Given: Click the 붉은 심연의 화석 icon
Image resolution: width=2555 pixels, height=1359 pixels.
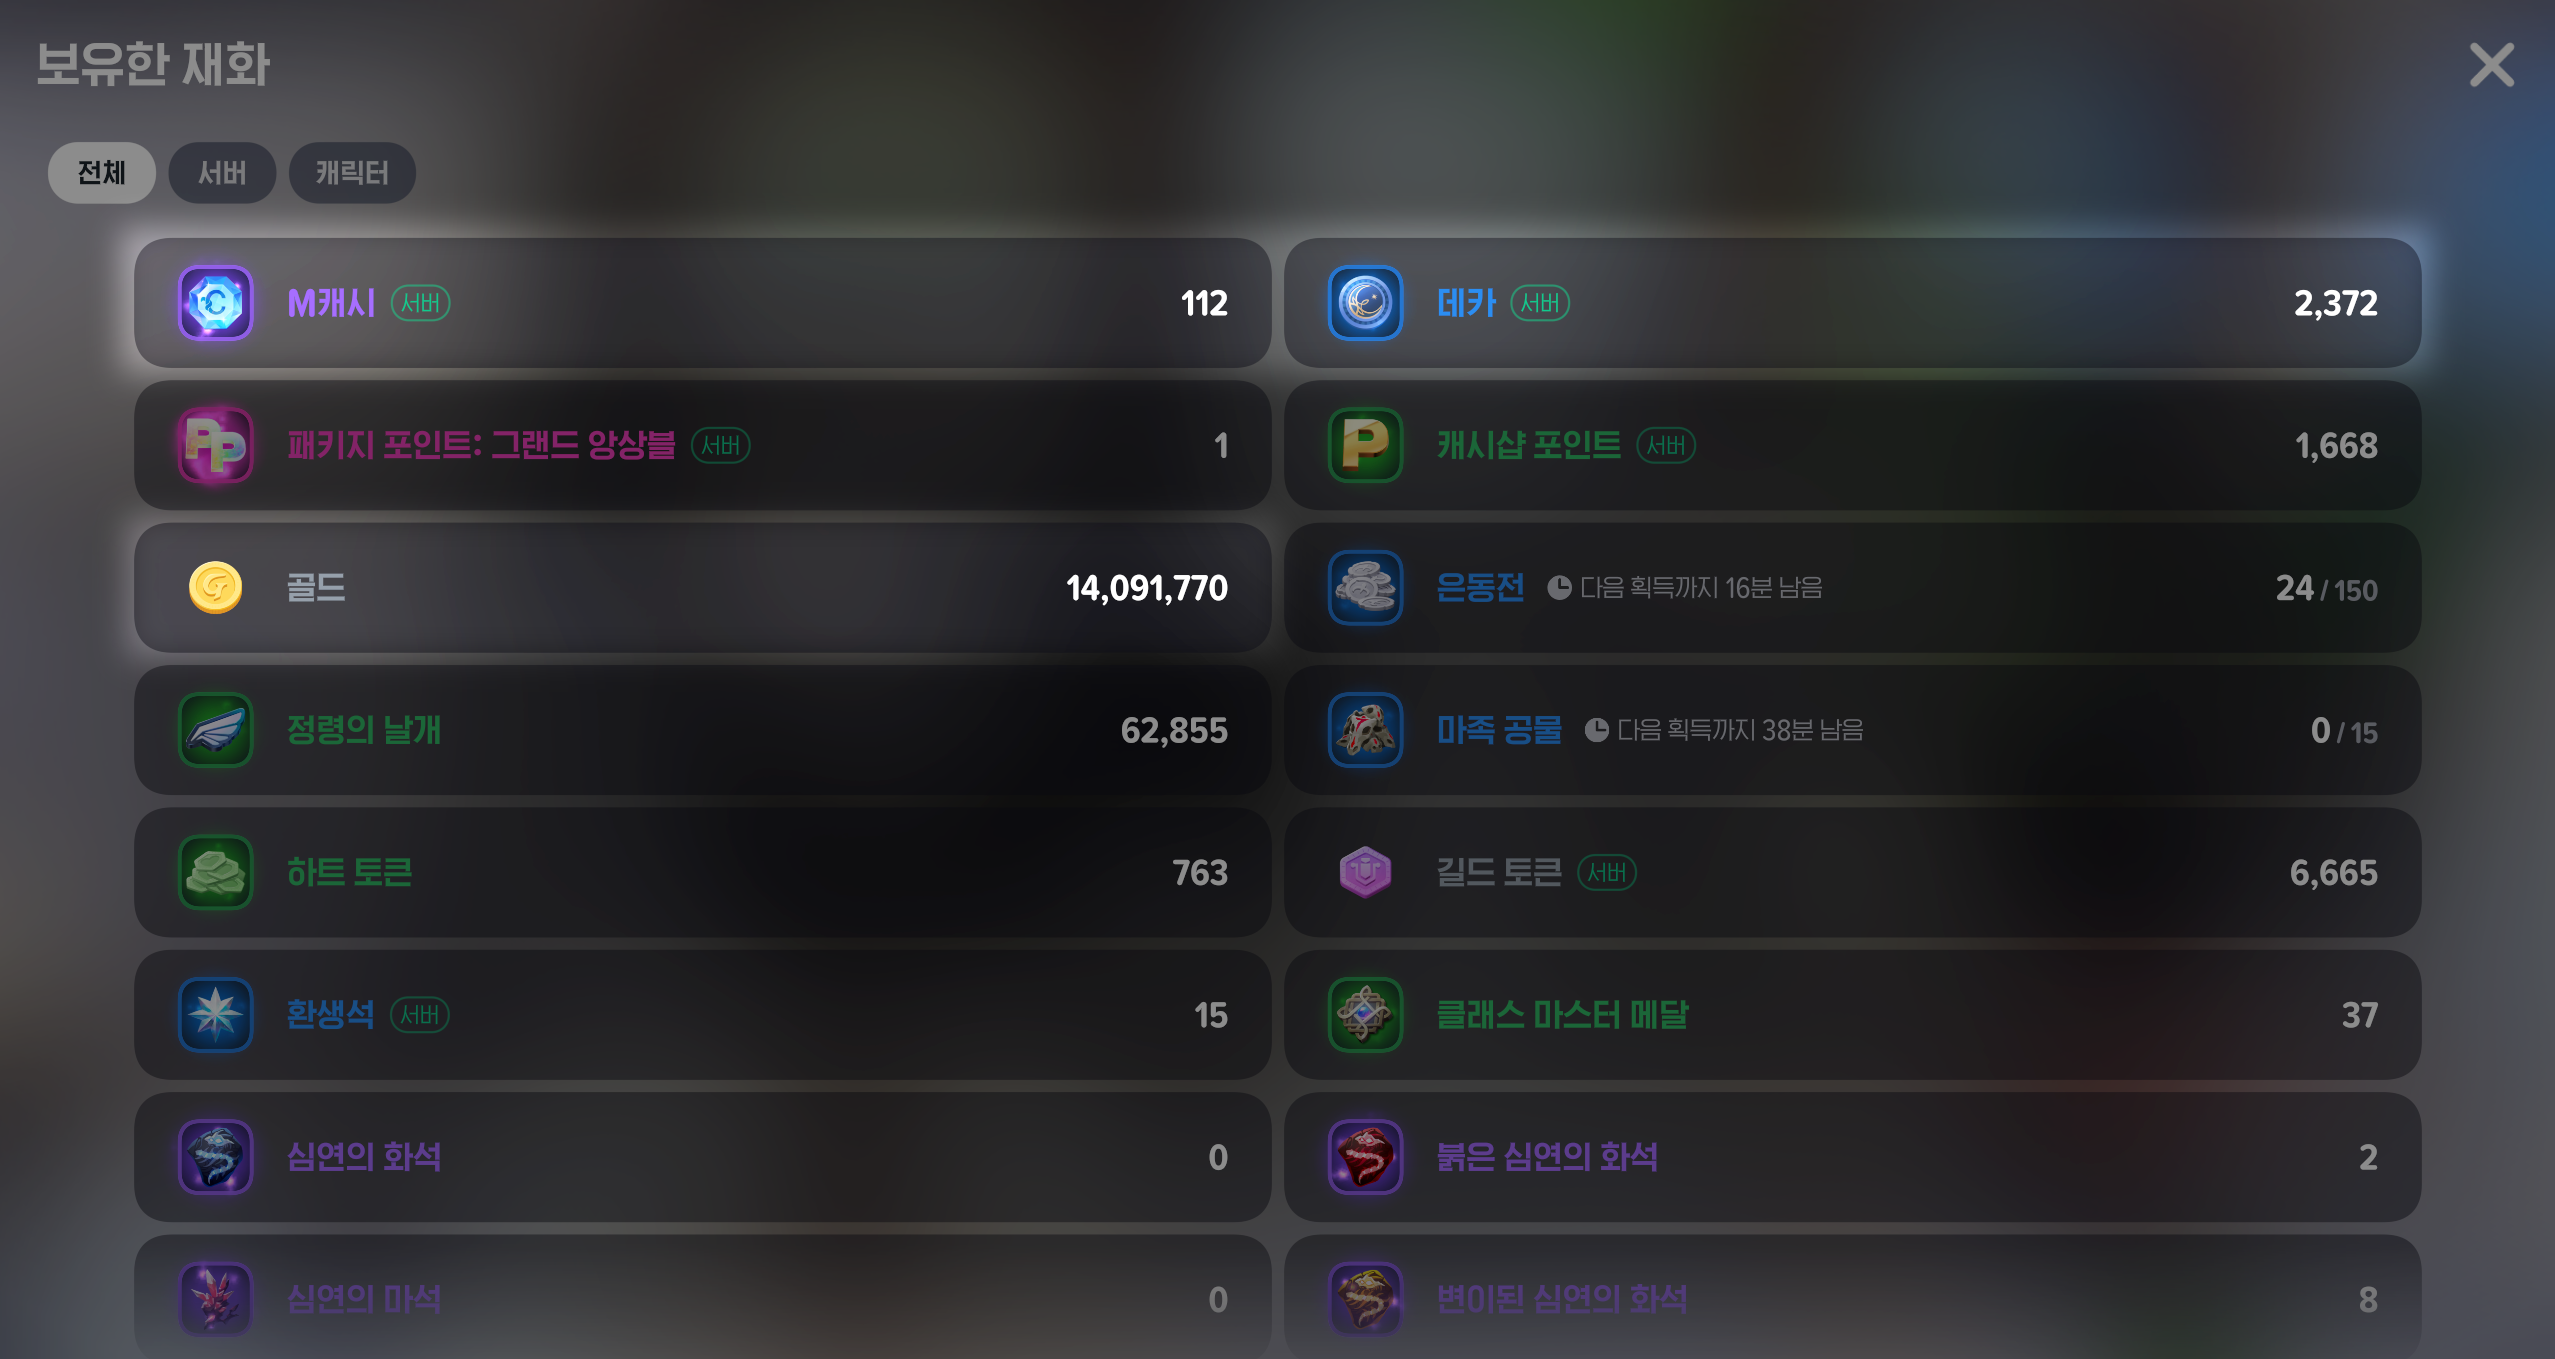Looking at the screenshot, I should 1365,1157.
